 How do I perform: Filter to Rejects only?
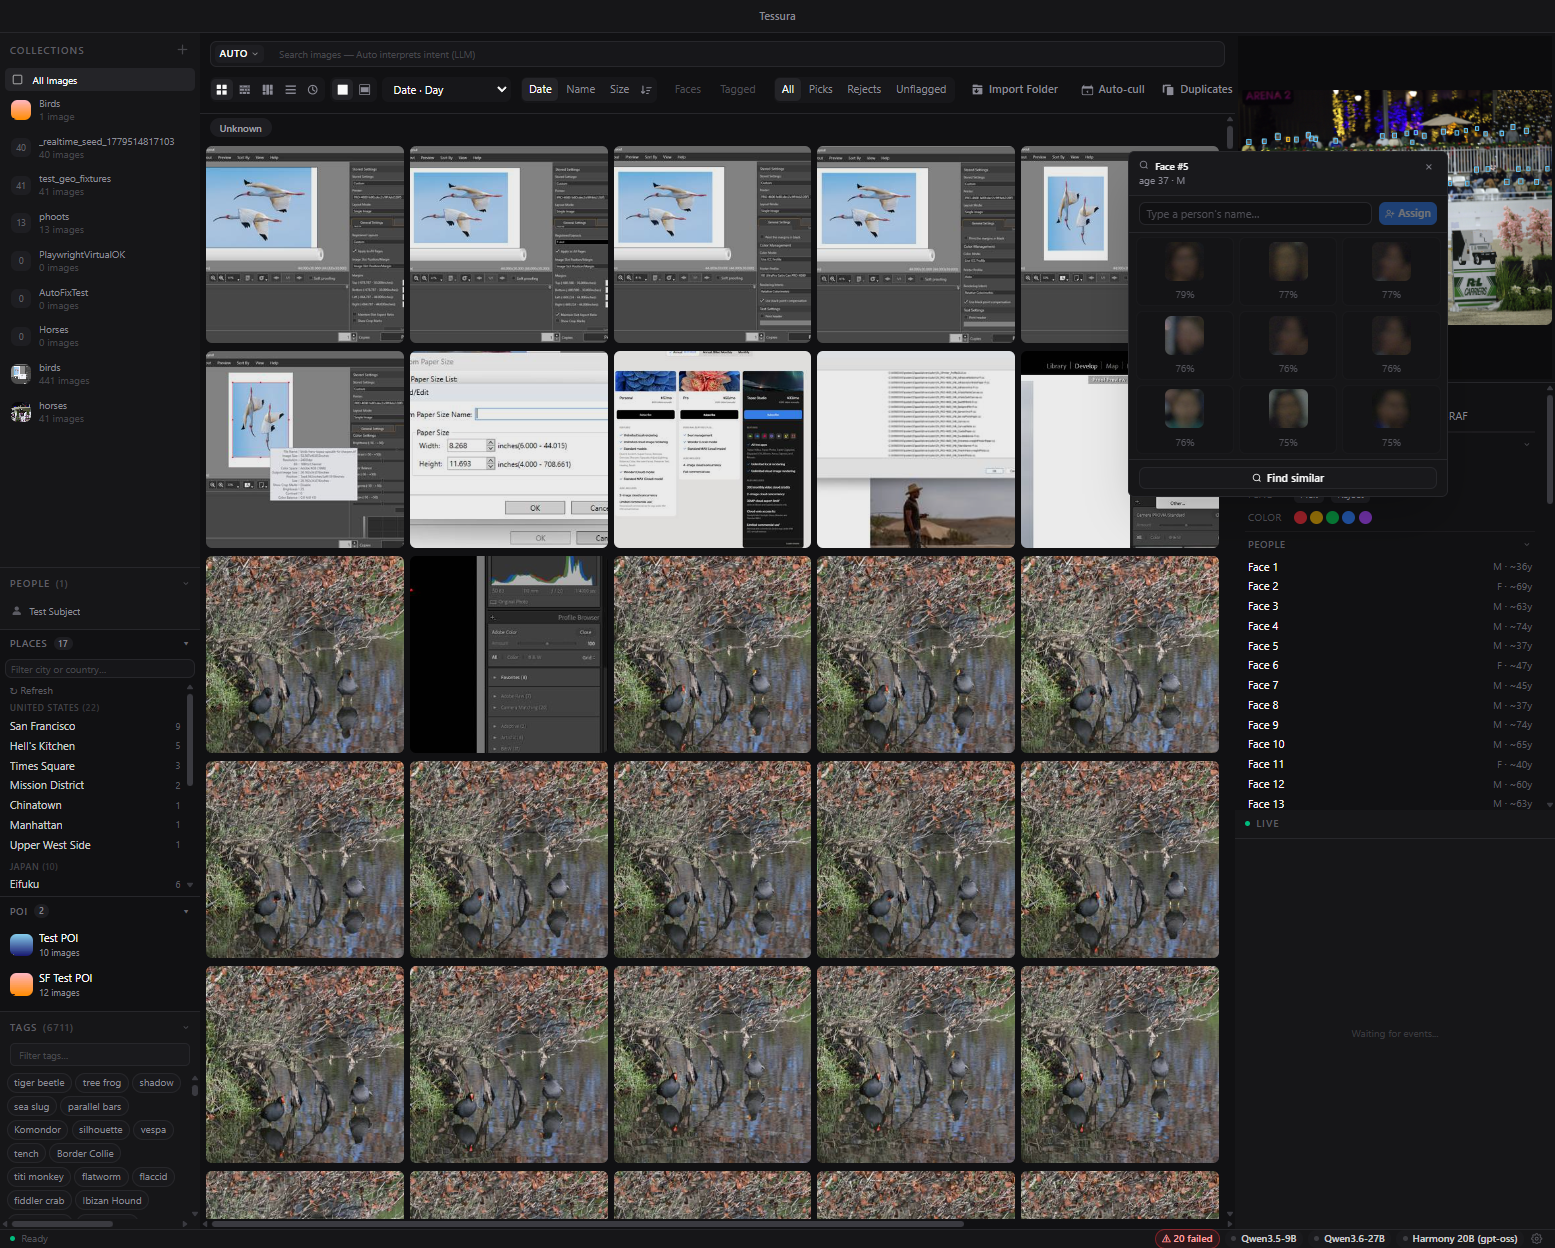point(864,90)
